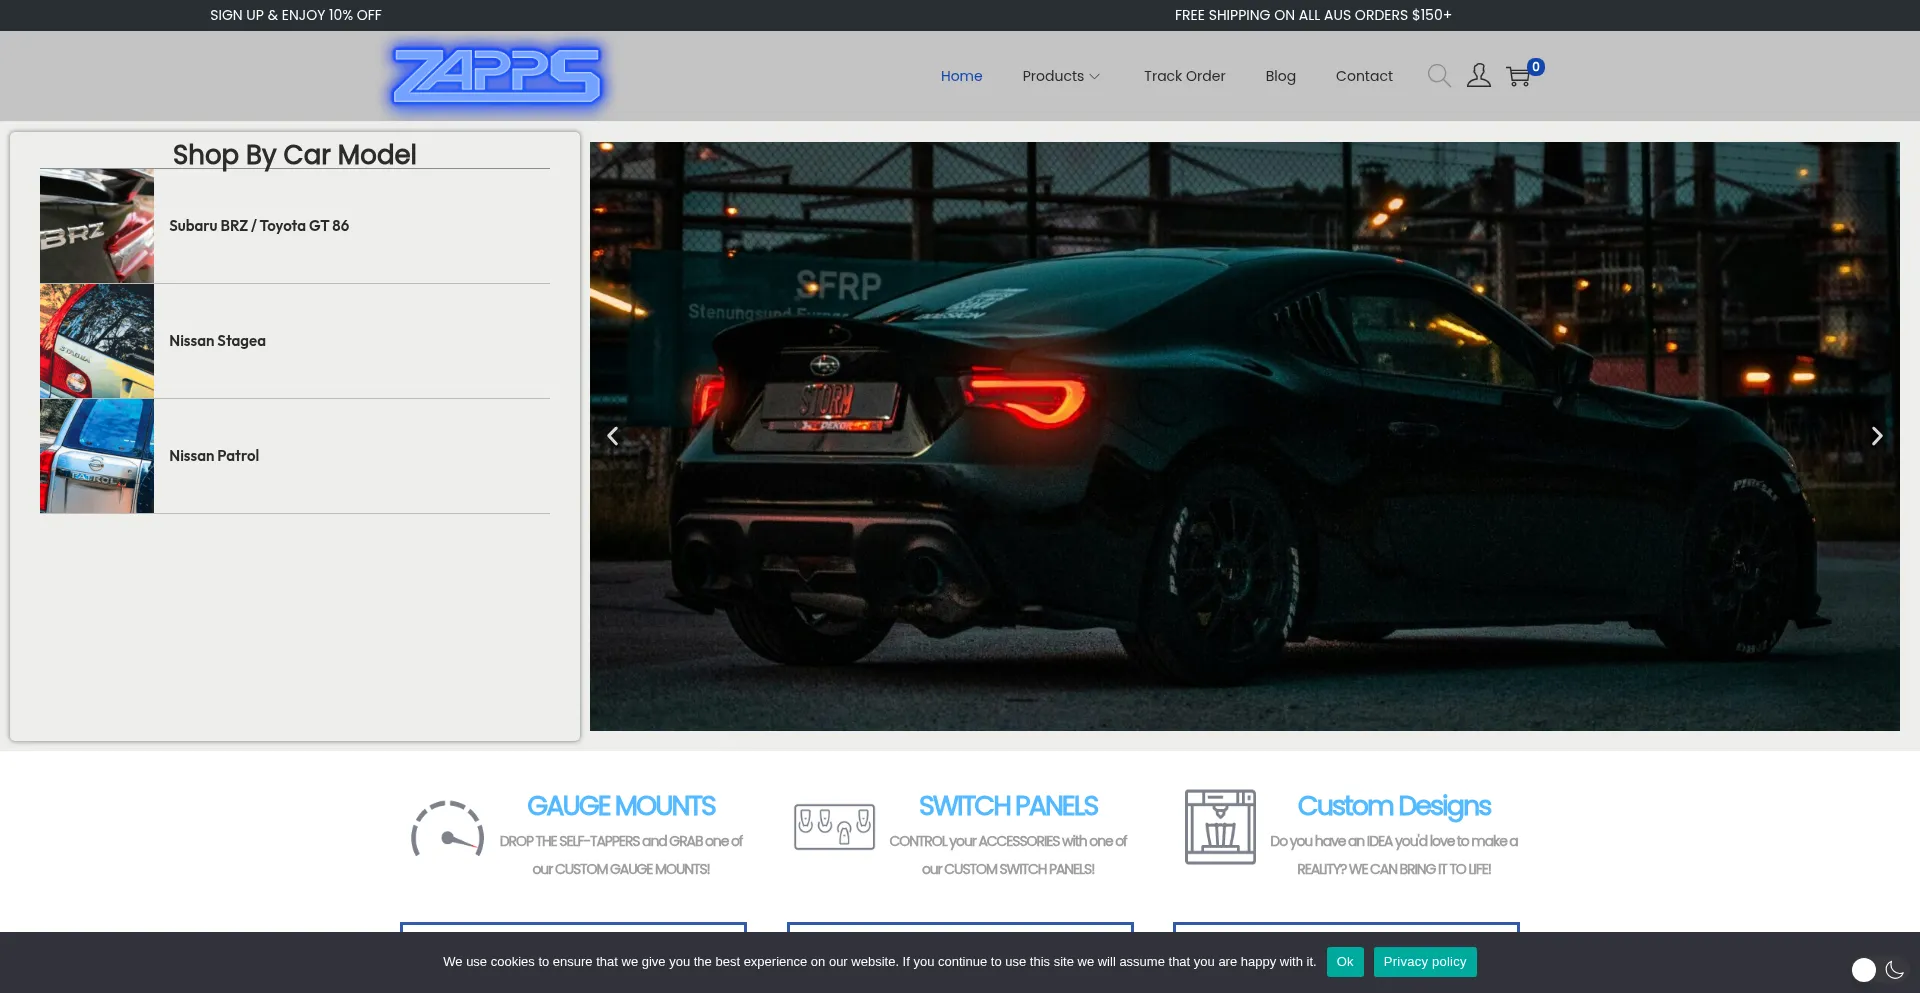The image size is (1920, 993).
Task: Click the Nissan Stagea thumbnail image
Action: 97,341
